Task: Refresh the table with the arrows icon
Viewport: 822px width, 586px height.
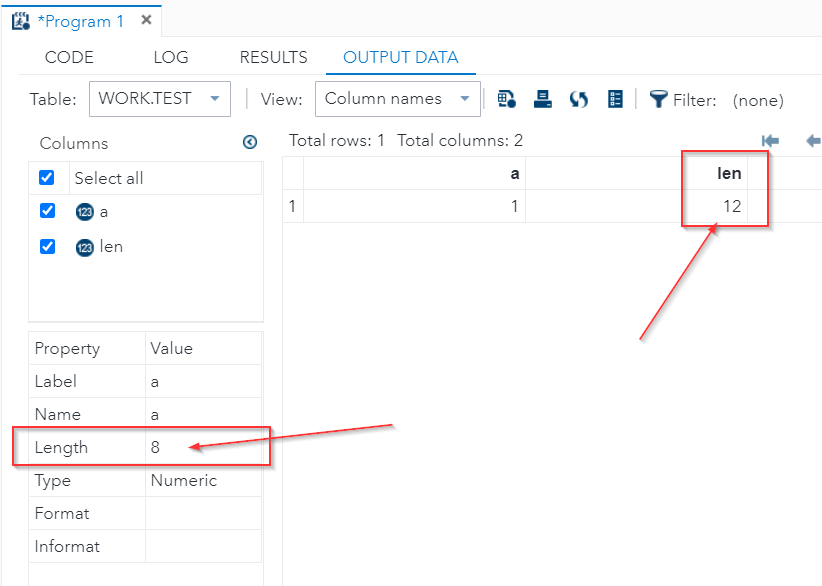Action: pos(579,99)
